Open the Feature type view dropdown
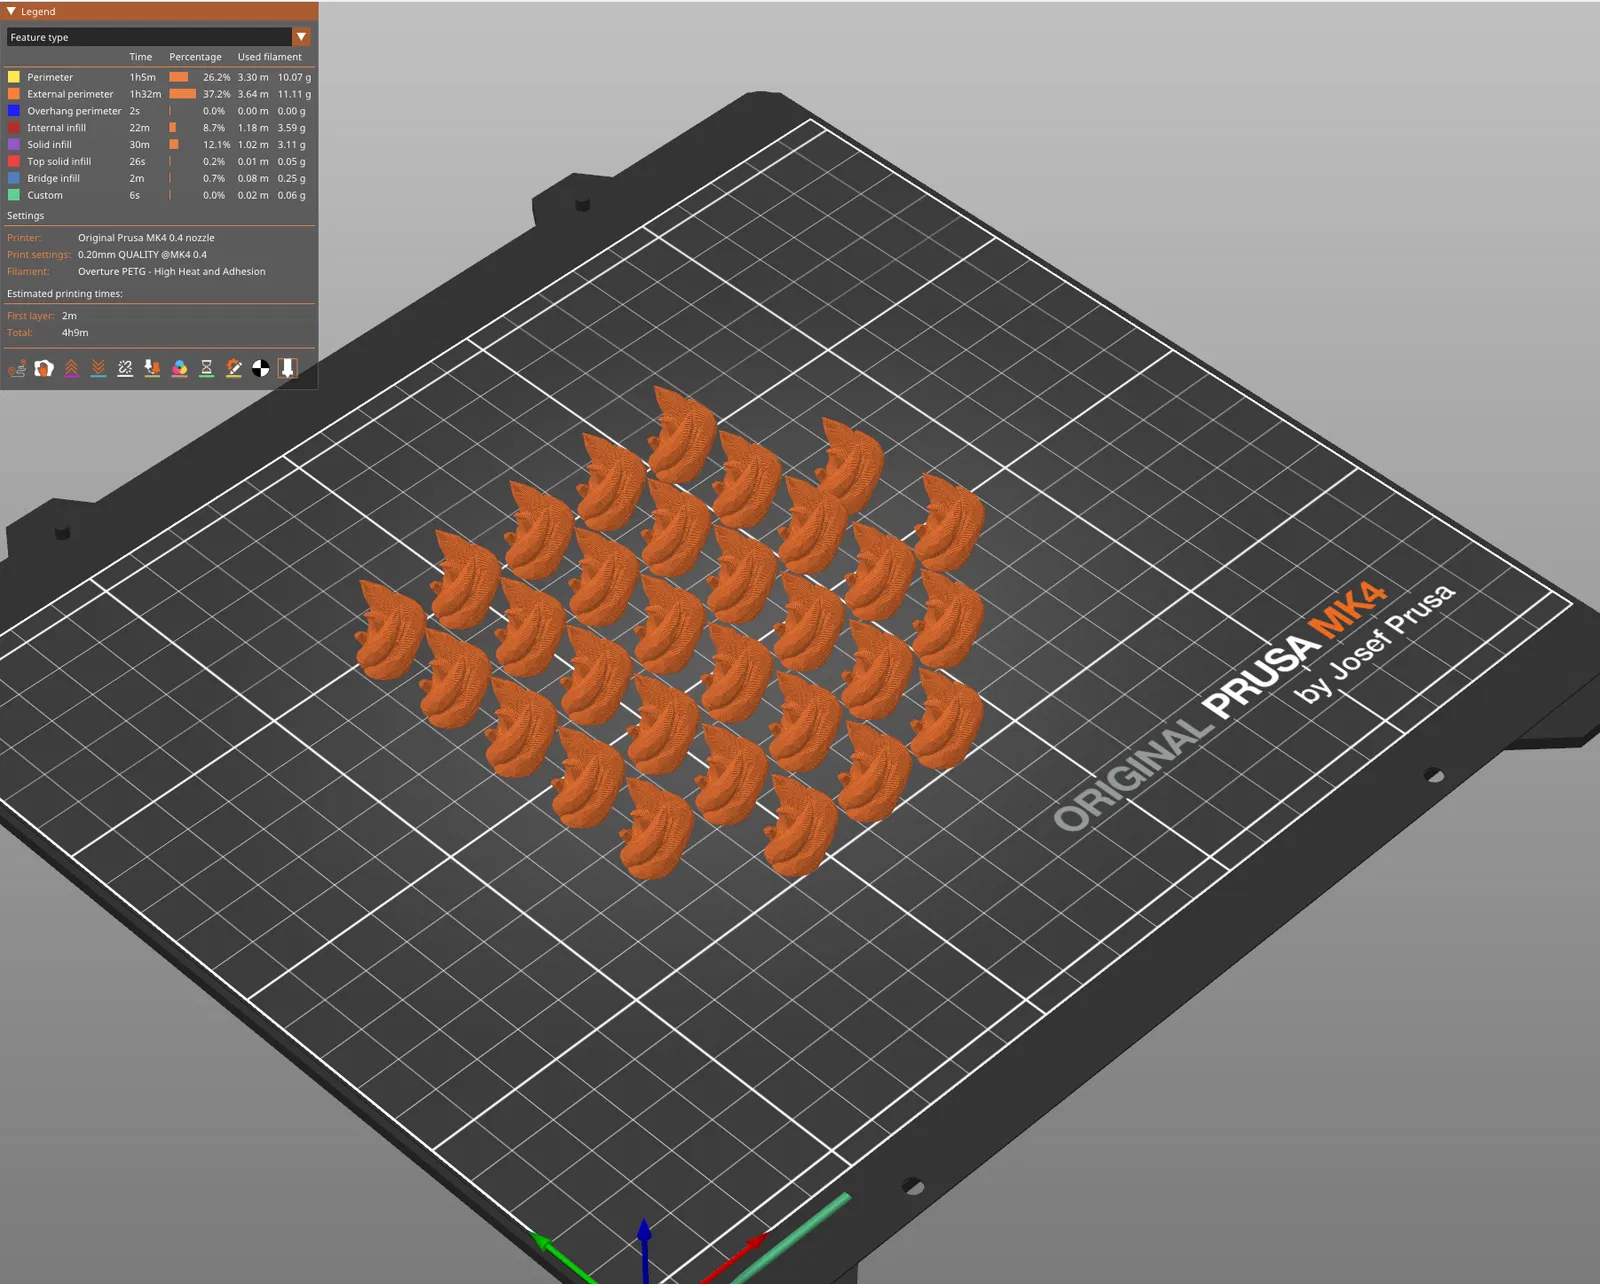The height and width of the screenshot is (1284, 1600). click(x=159, y=37)
